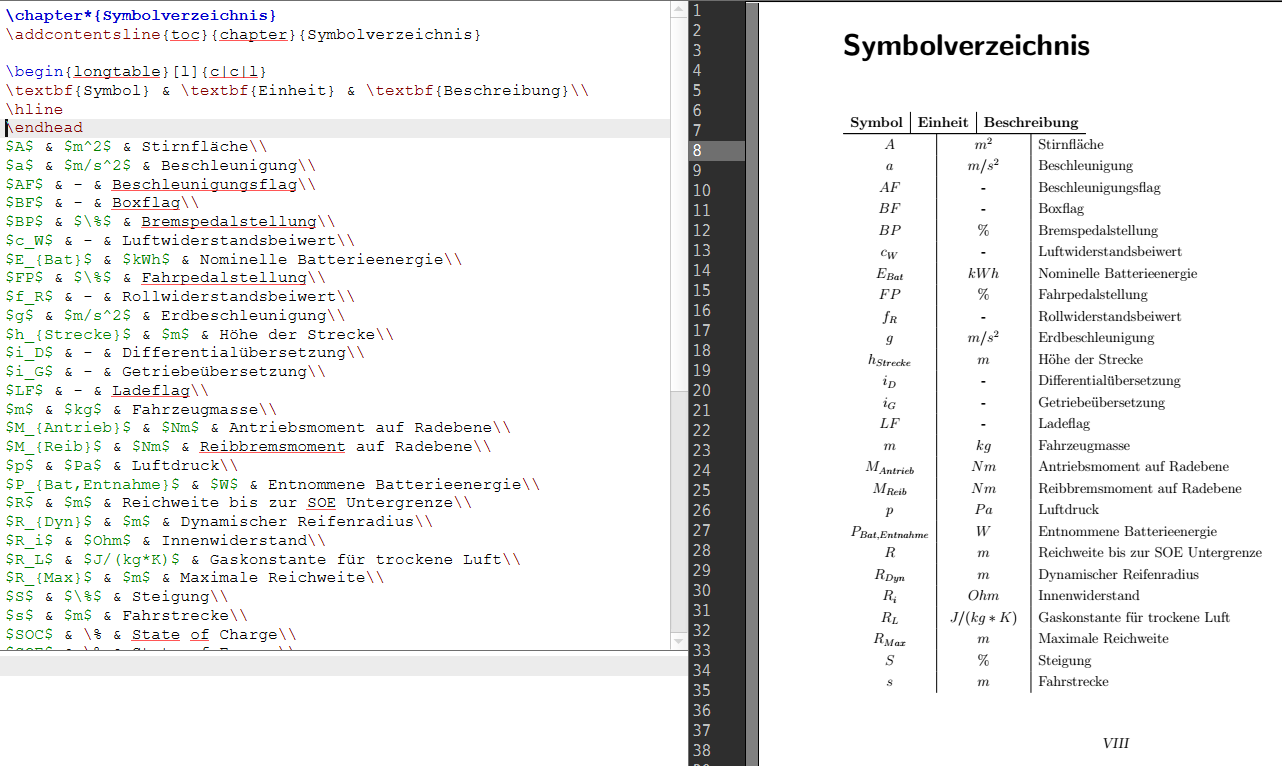
Task: Click the Symbolverzeichnis heading in PDF preview
Action: [965, 46]
